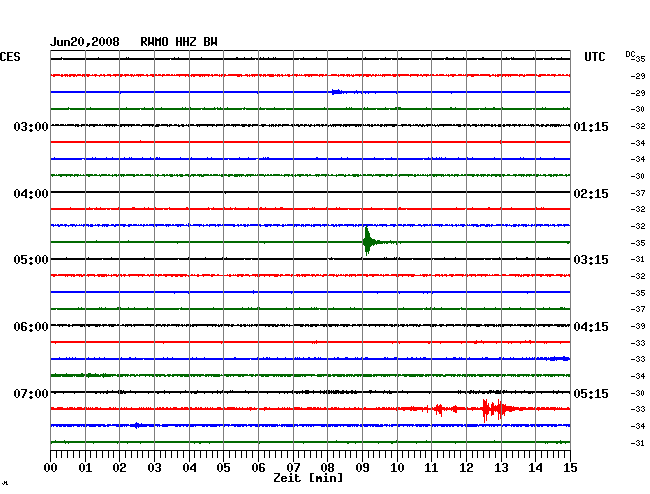Click minute 15 on the time axis
The height and width of the screenshot is (494, 650).
(x=570, y=468)
